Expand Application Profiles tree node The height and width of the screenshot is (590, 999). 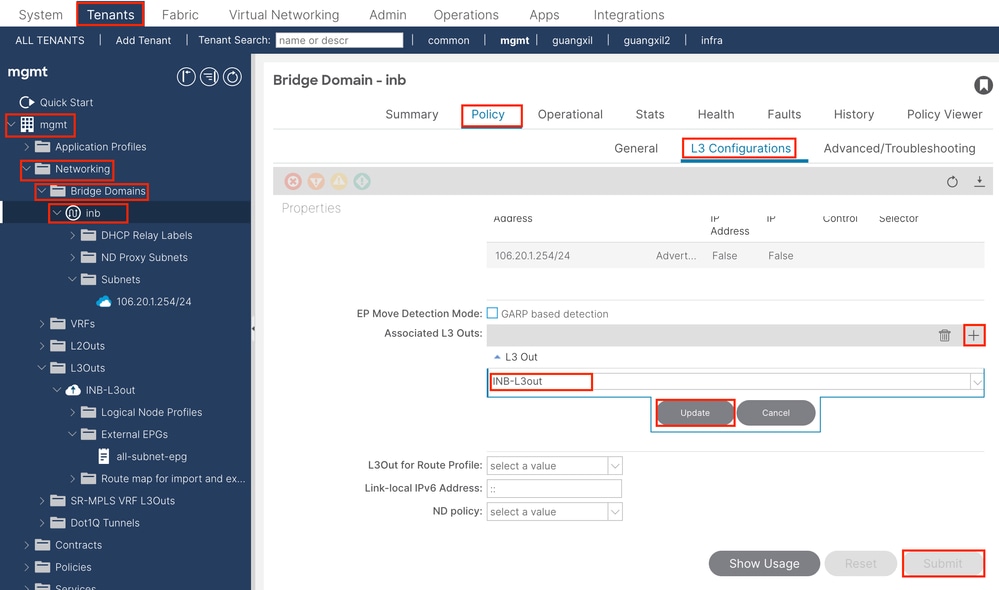pos(27,147)
